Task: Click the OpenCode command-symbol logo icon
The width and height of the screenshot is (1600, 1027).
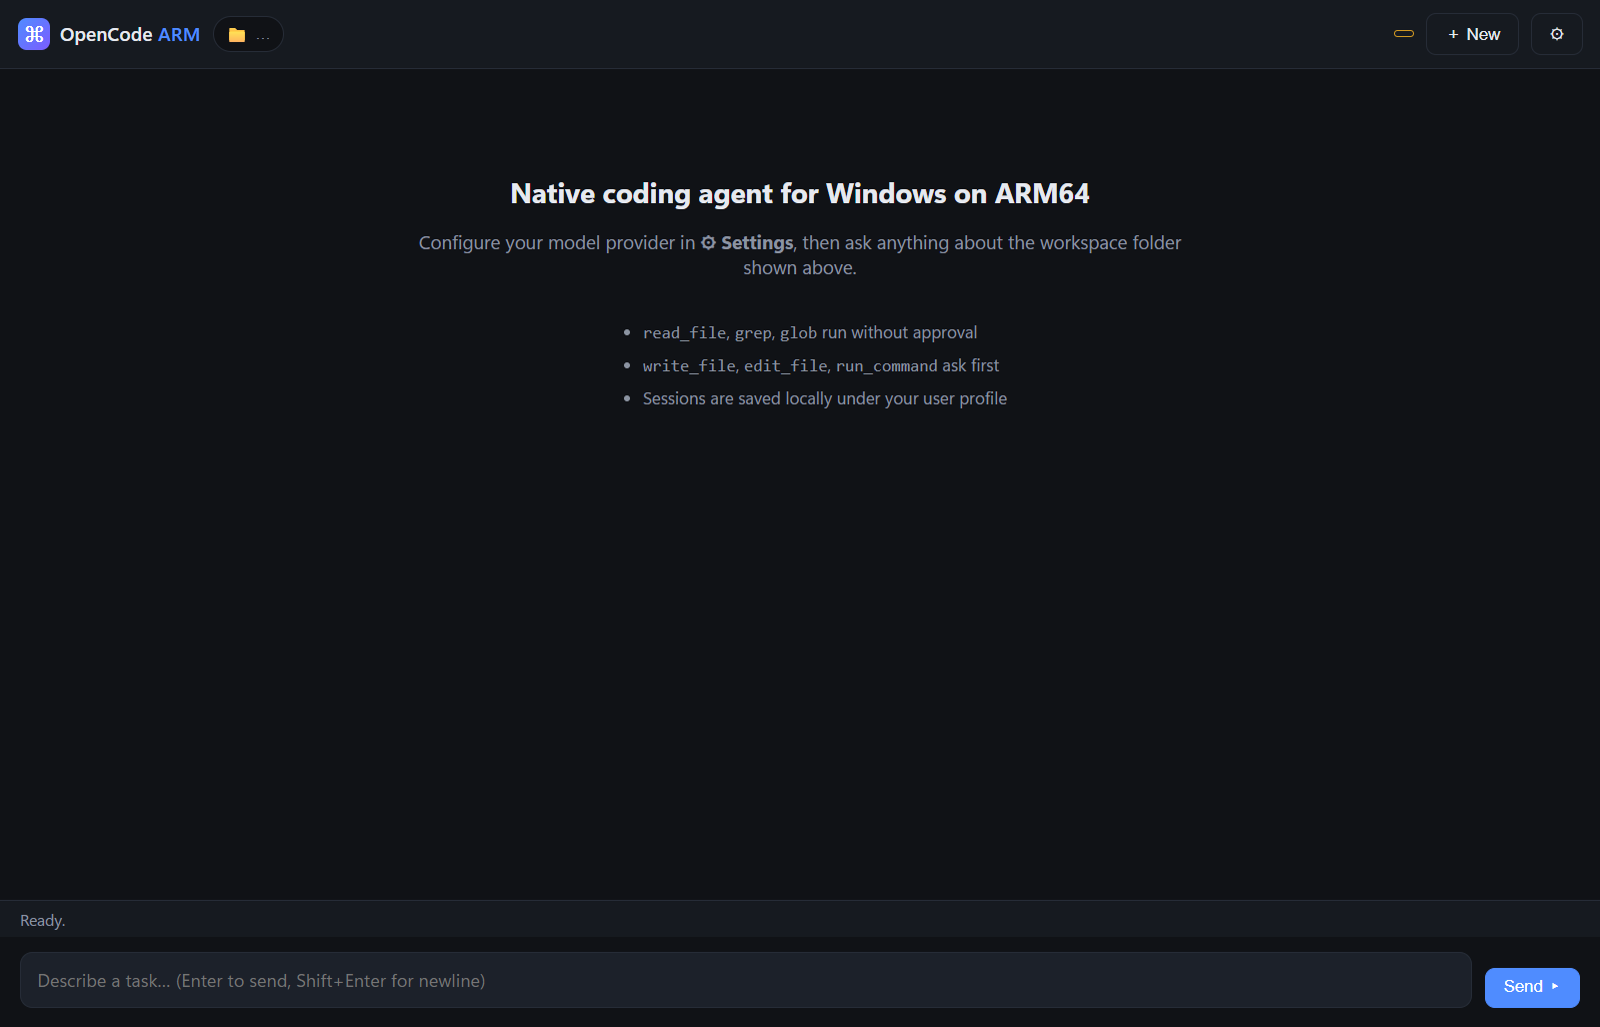Action: [34, 34]
